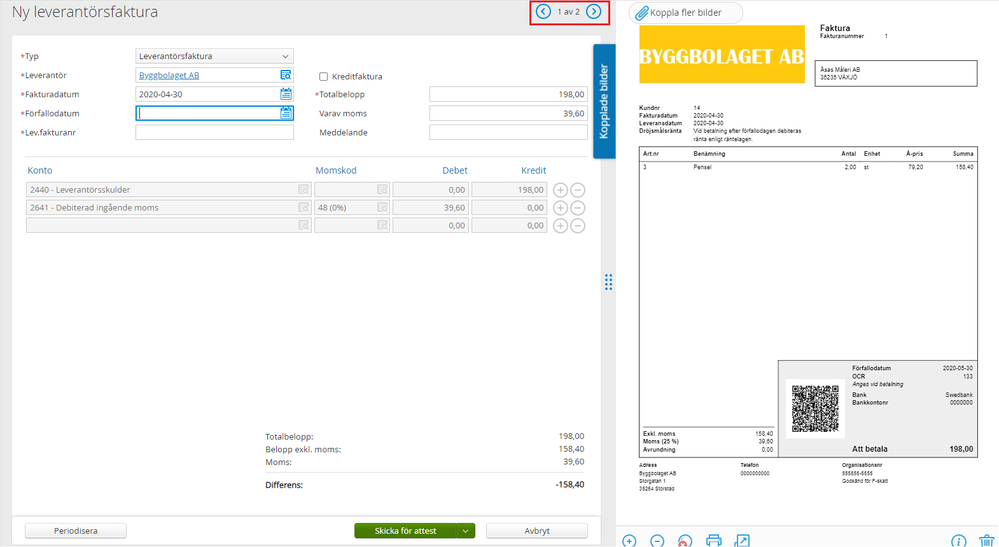Screen dimensions: 999x547
Task: Open the Momskod lookup on the 2641 row
Action: [381, 207]
